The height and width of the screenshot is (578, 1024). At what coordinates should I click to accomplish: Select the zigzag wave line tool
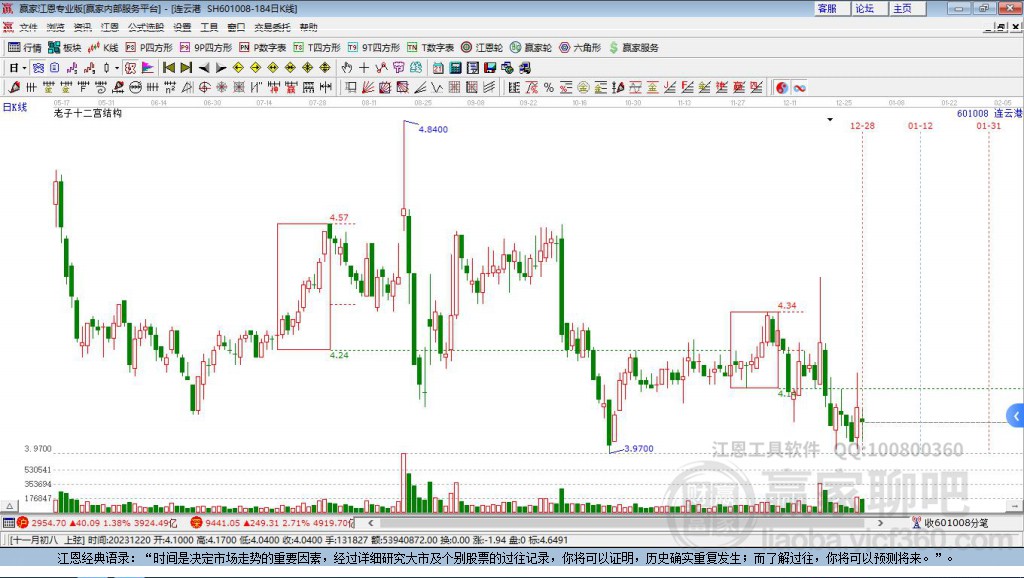(x=436, y=88)
